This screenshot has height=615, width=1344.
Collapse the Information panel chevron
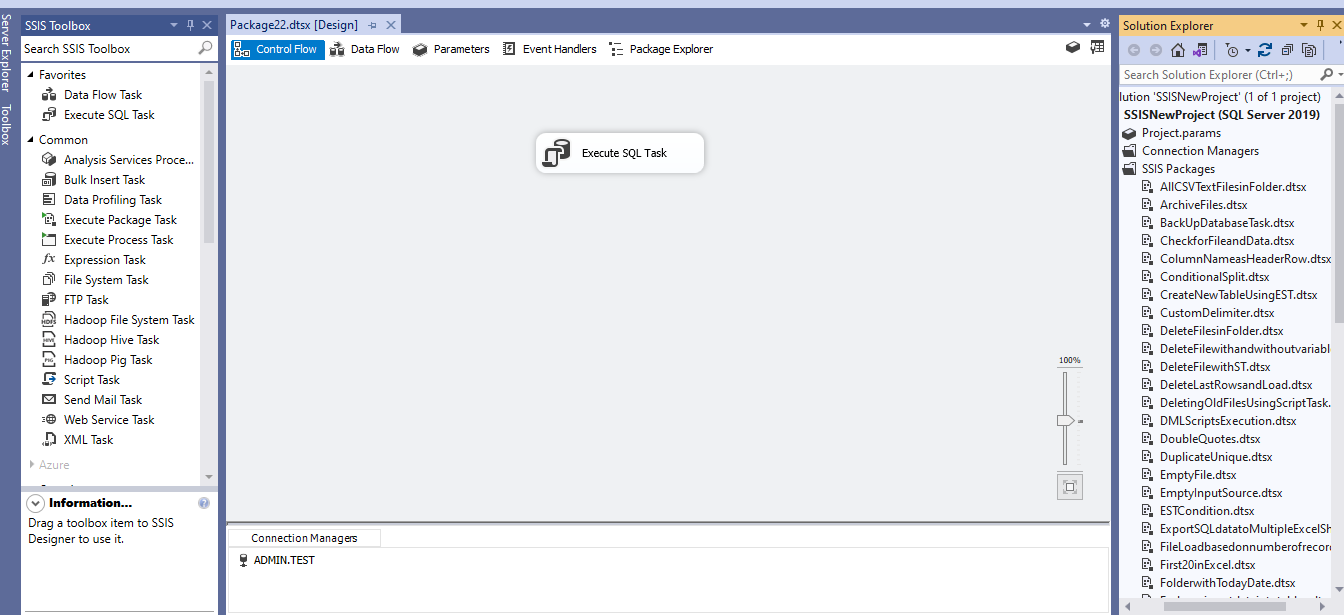click(x=36, y=503)
